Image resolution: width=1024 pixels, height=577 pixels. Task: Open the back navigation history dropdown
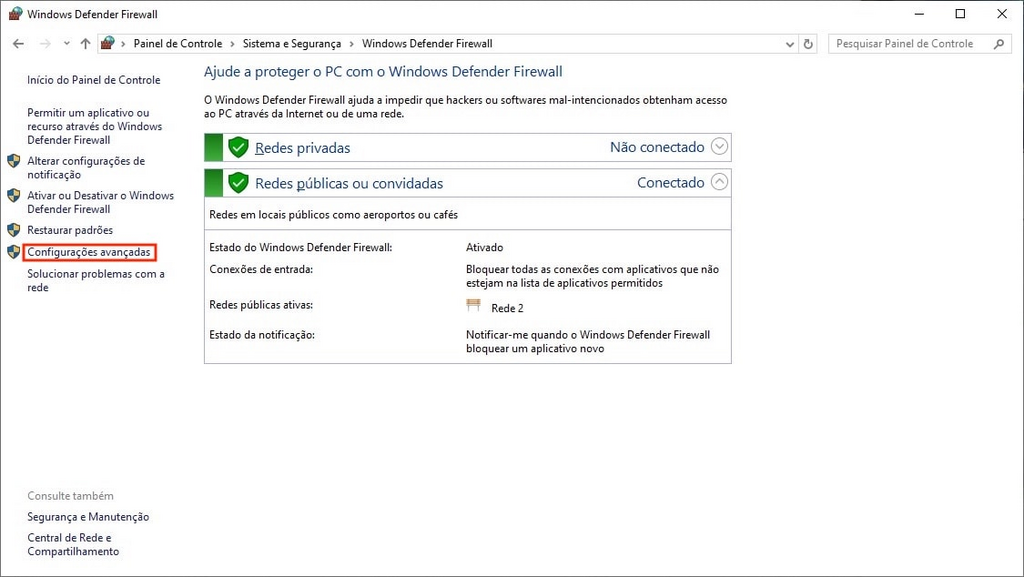click(x=66, y=43)
